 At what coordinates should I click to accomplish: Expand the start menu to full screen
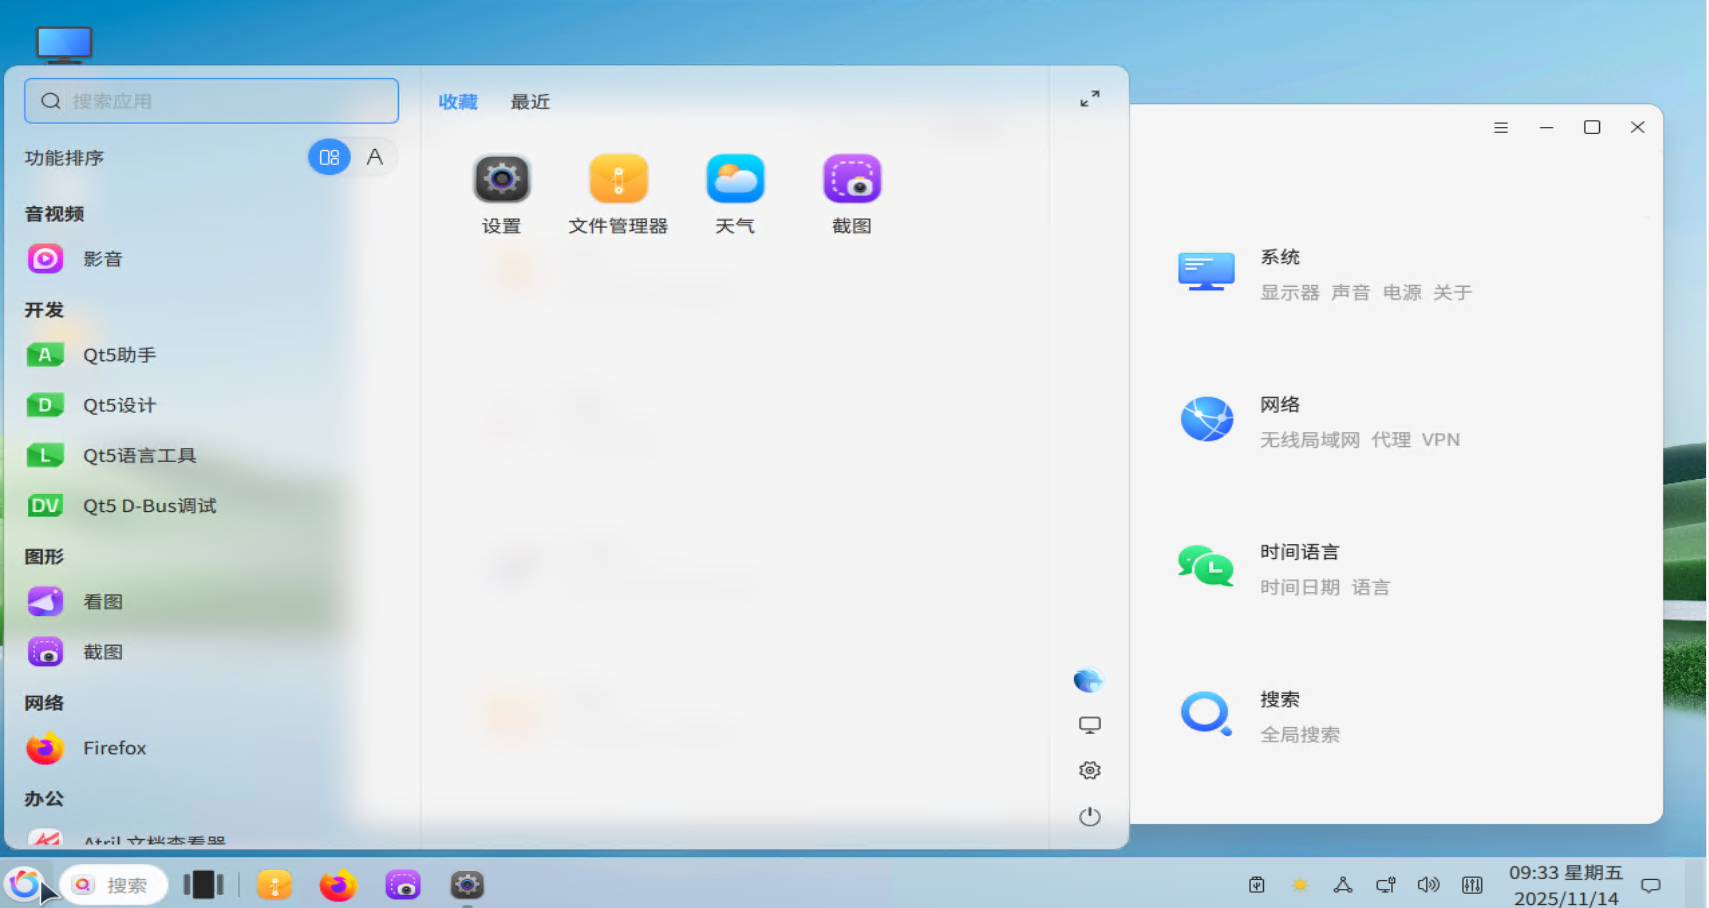pyautogui.click(x=1090, y=99)
